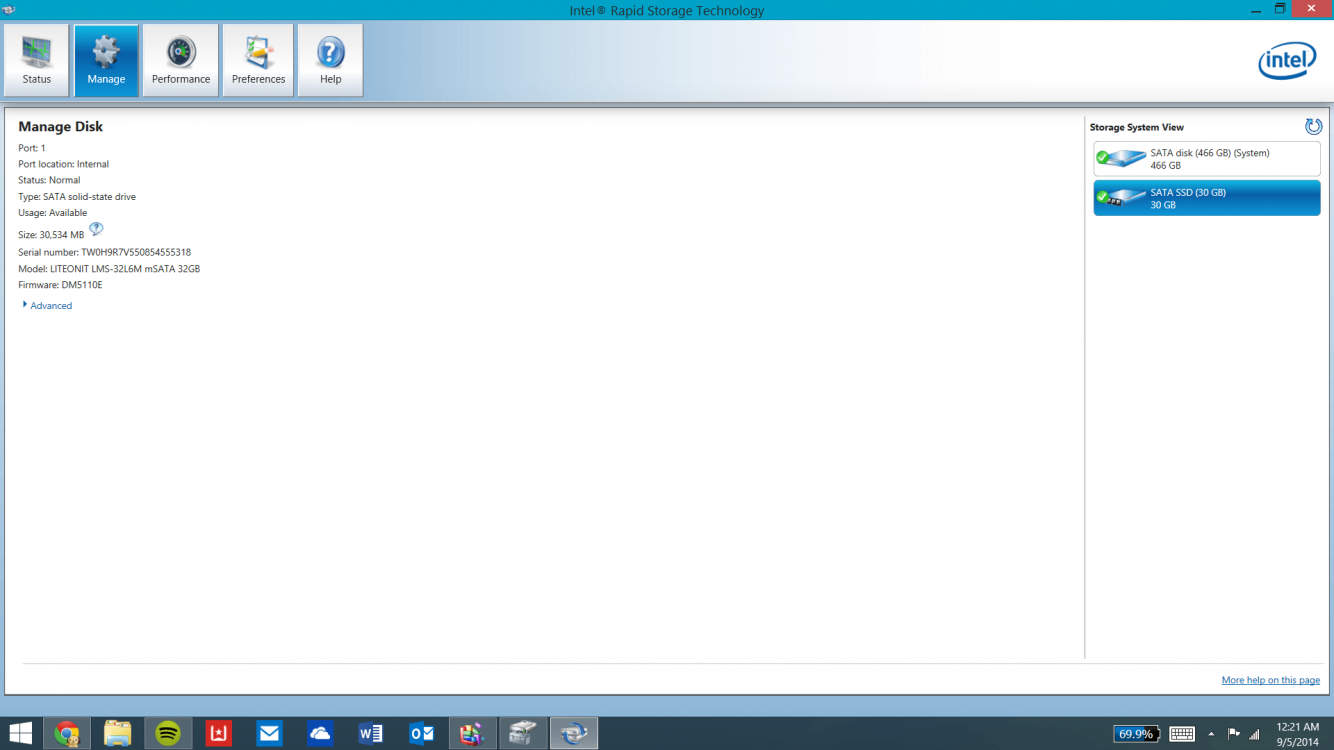Click the Storage System View label
Image resolution: width=1334 pixels, height=750 pixels.
click(x=1137, y=128)
